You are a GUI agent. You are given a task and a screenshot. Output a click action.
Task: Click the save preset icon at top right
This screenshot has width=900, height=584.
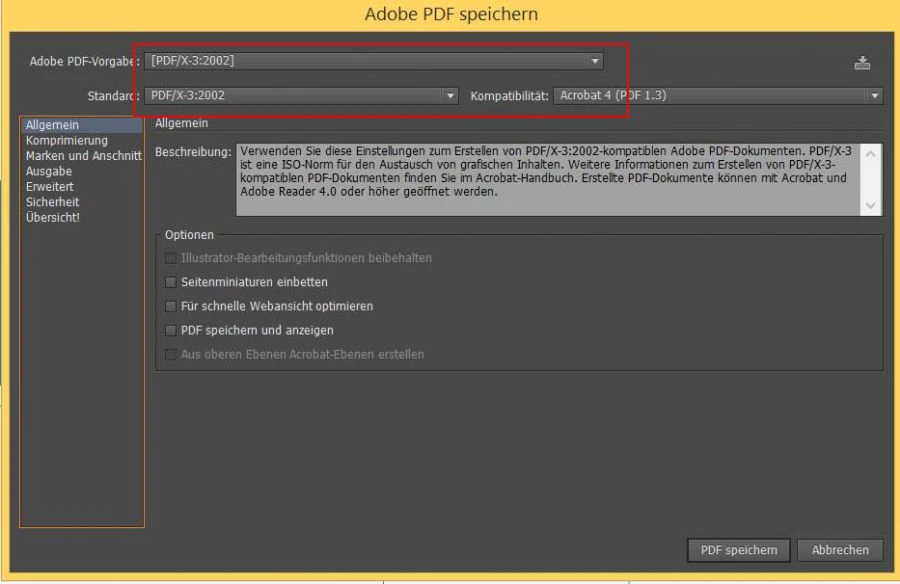(862, 63)
